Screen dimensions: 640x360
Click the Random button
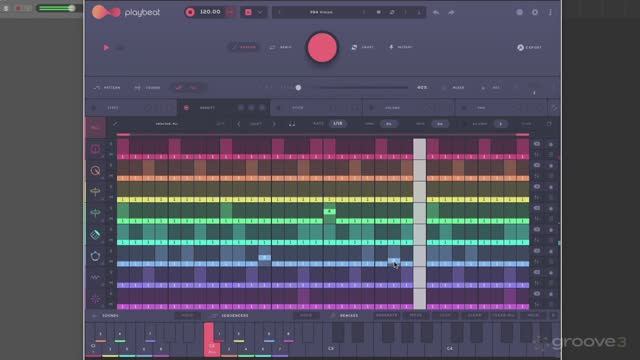pos(243,47)
